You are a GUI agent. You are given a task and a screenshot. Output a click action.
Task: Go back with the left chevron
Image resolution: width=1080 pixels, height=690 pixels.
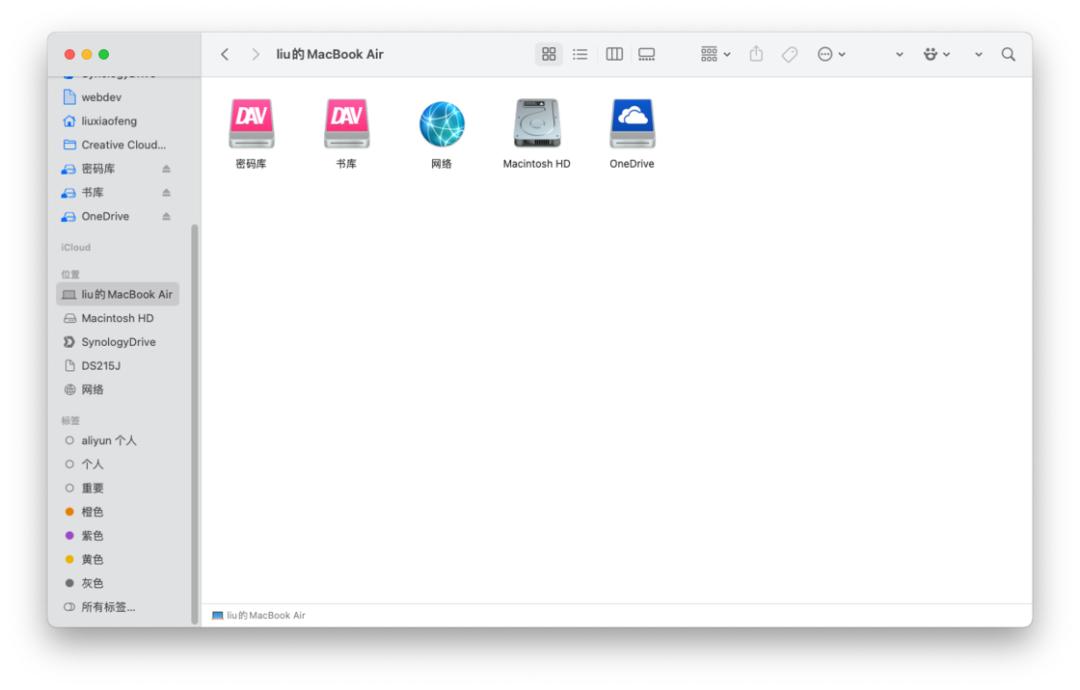click(x=225, y=54)
